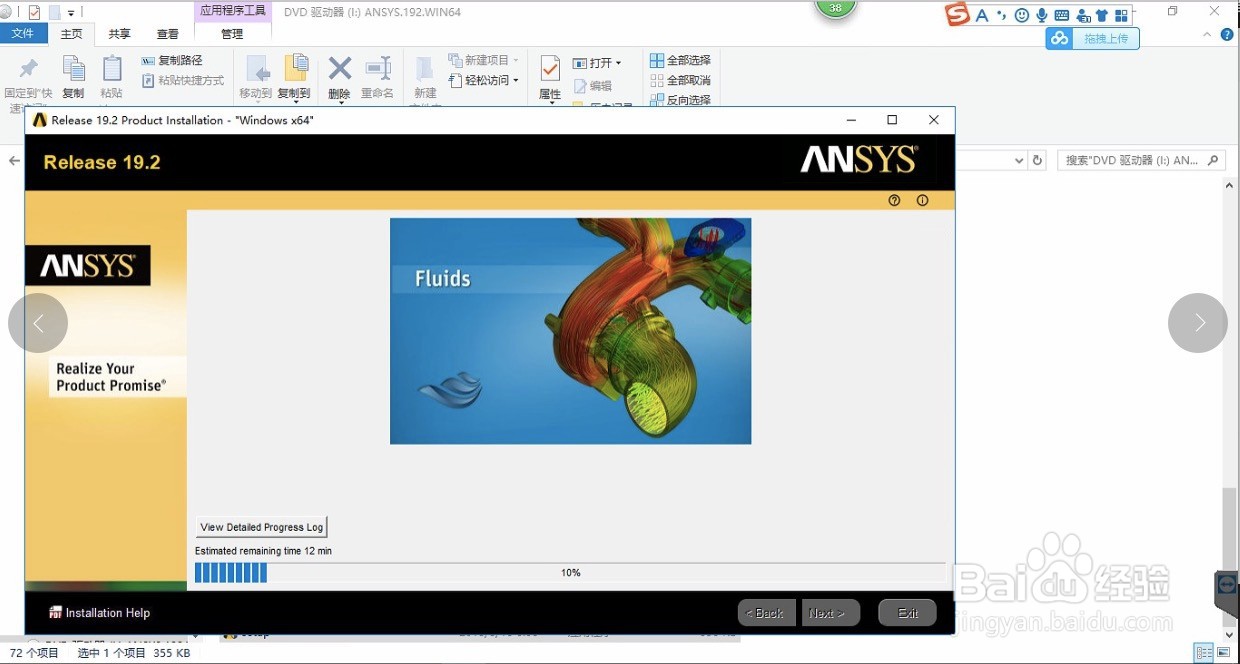Click the Explorer back navigation arrow
The image size is (1240, 664).
coord(14,160)
